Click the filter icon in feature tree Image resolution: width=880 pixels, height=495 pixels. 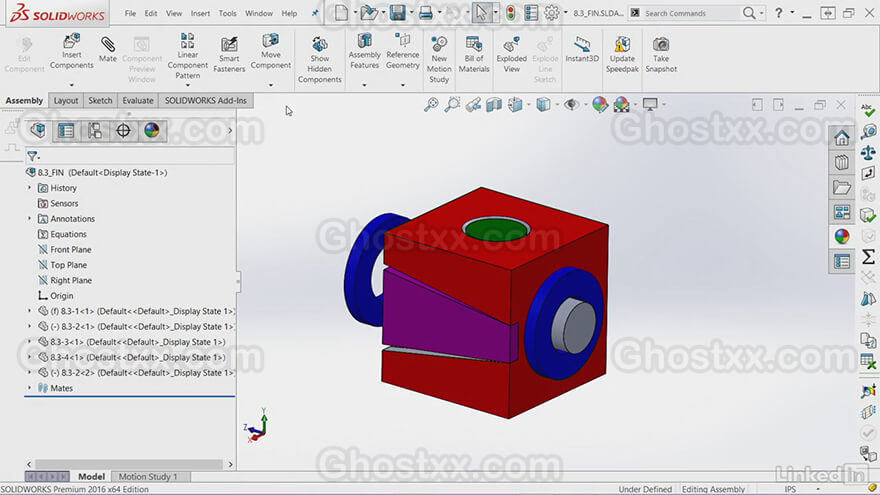coord(33,155)
